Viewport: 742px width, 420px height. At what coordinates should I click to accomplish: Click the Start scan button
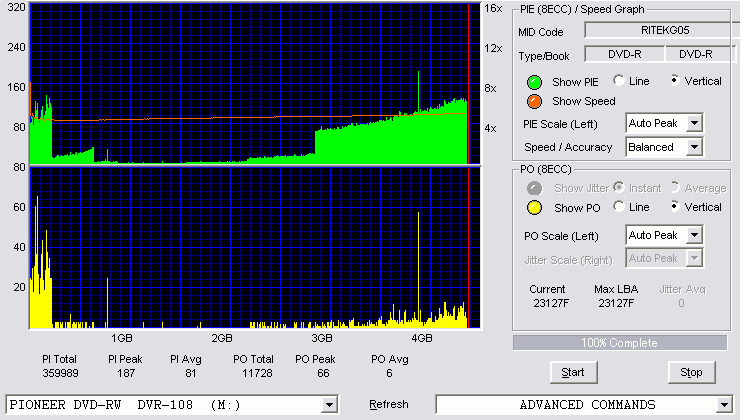574,372
